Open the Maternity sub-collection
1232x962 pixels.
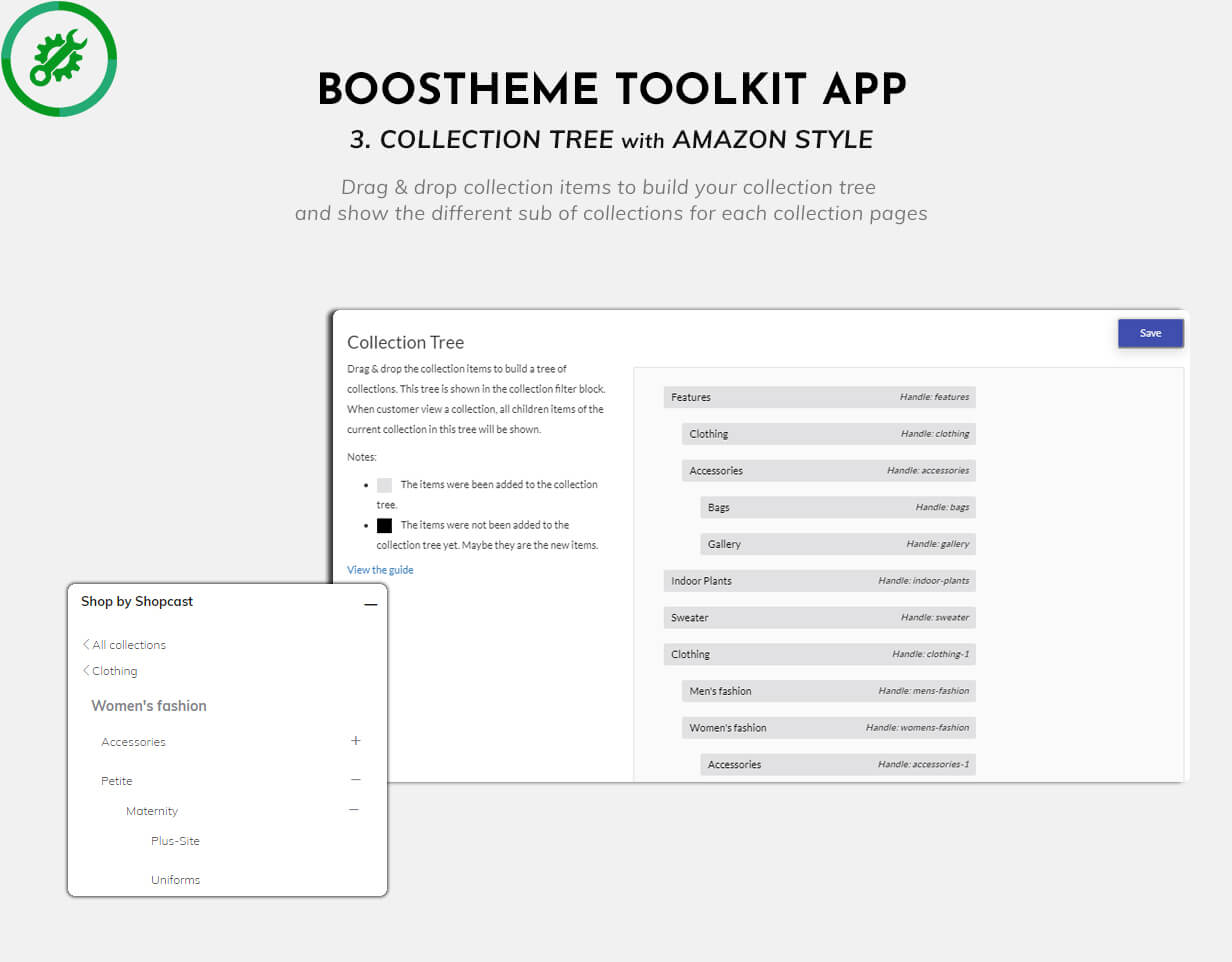tap(152, 811)
